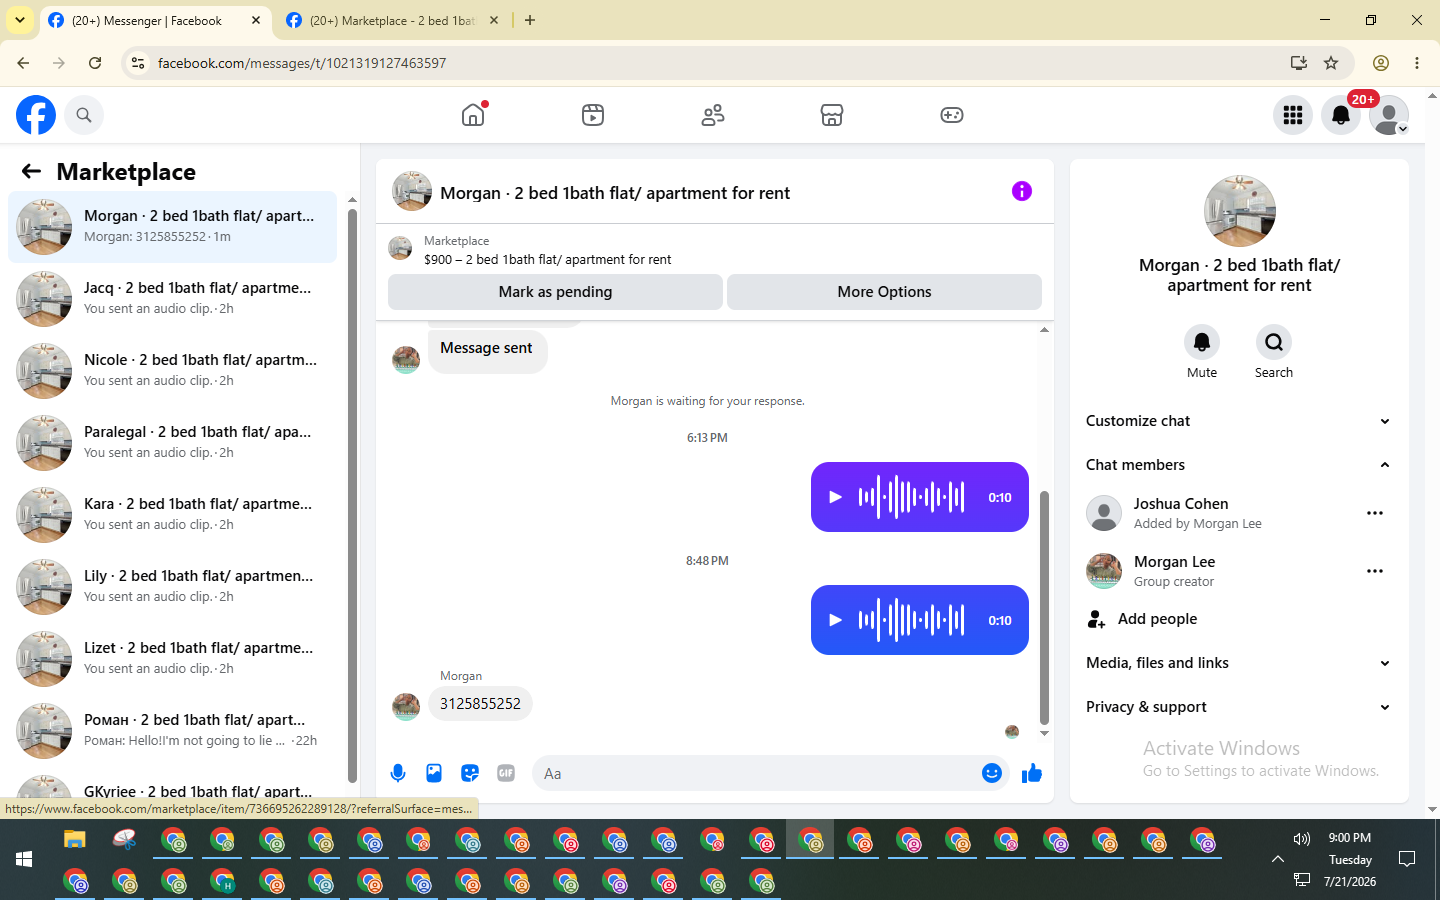Search in conversation magnifier icon
The image size is (1440, 900).
coord(1274,342)
